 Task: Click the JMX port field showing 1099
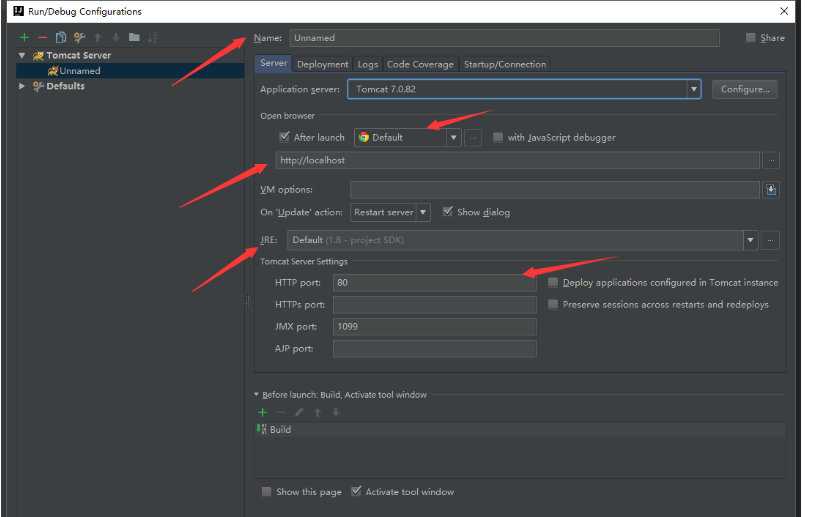(x=435, y=326)
